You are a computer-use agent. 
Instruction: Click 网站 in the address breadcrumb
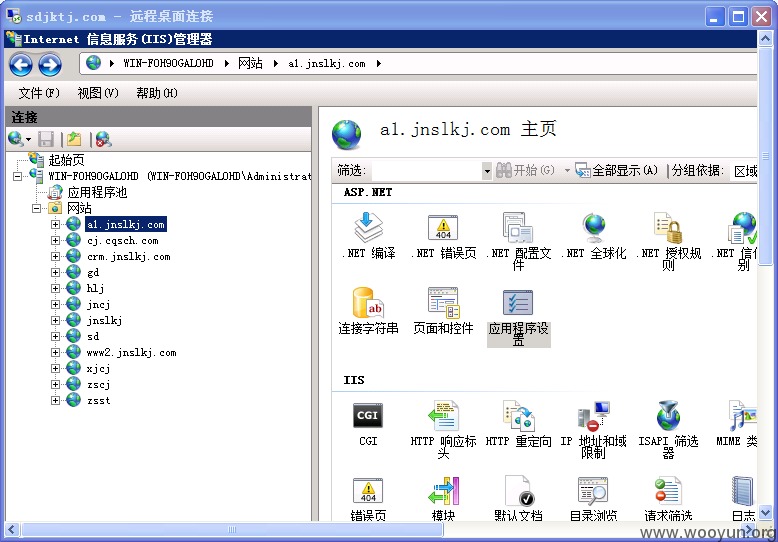pos(250,64)
